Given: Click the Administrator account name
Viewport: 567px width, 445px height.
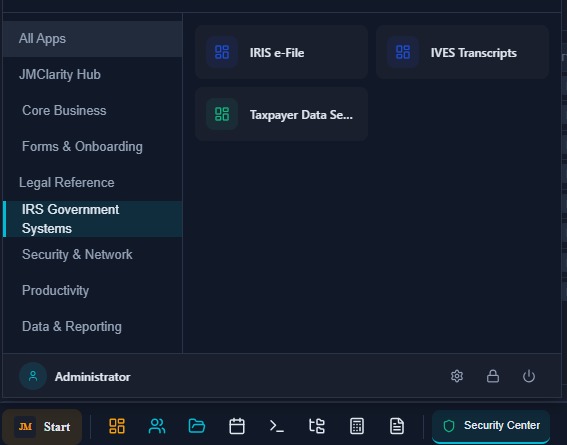Looking at the screenshot, I should click(x=93, y=377).
